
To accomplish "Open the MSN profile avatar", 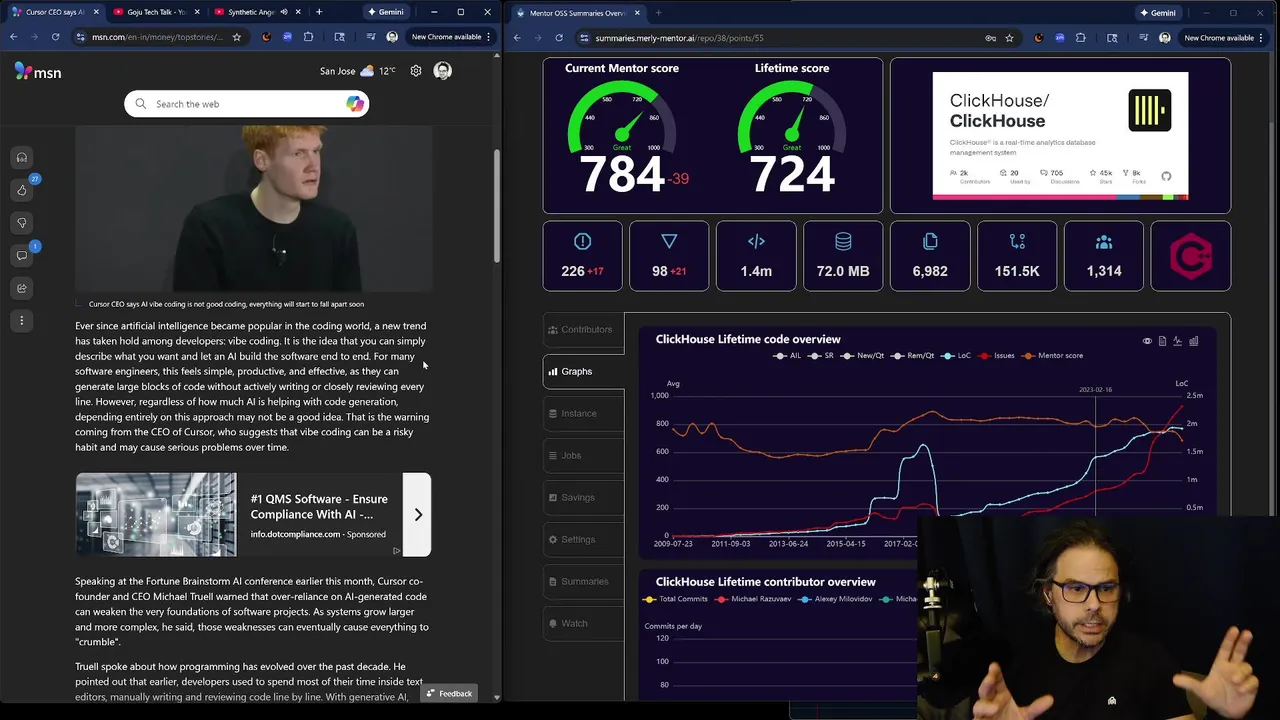I will point(443,71).
